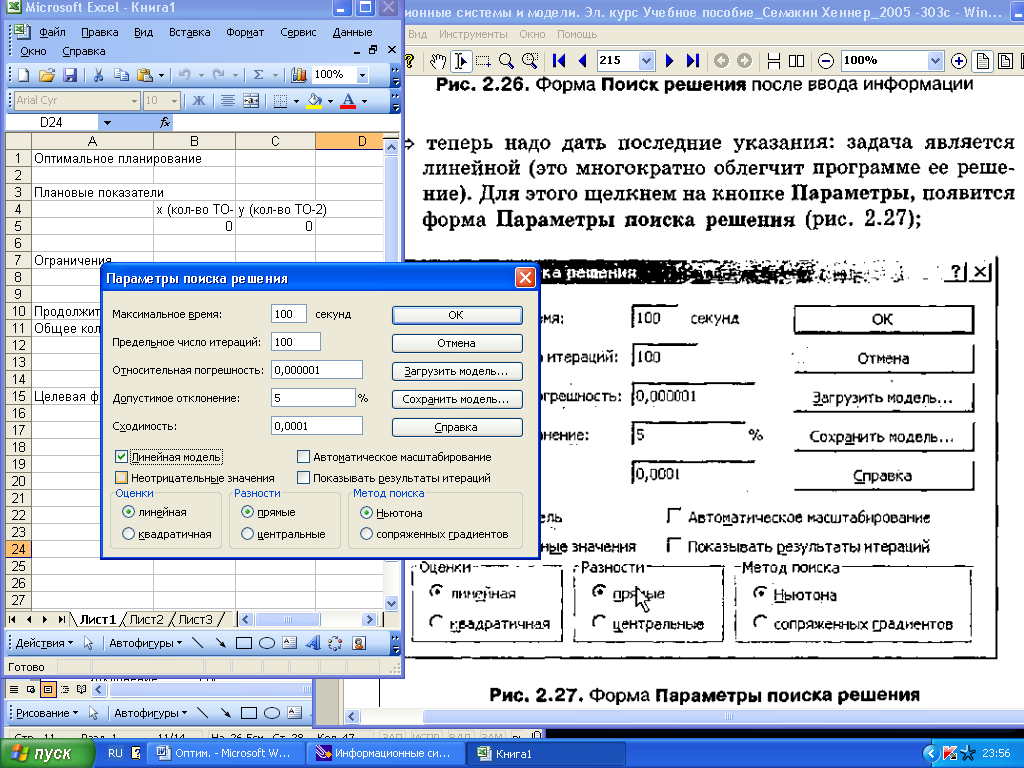Open the Вставка menu
Image resolution: width=1024 pixels, height=768 pixels.
[x=189, y=32]
